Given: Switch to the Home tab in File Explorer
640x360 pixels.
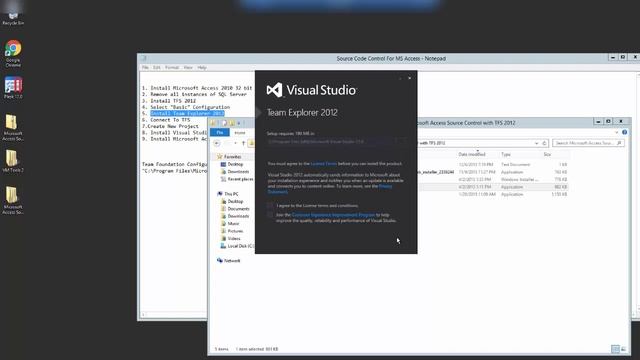Looking at the screenshot, I should (x=240, y=132).
